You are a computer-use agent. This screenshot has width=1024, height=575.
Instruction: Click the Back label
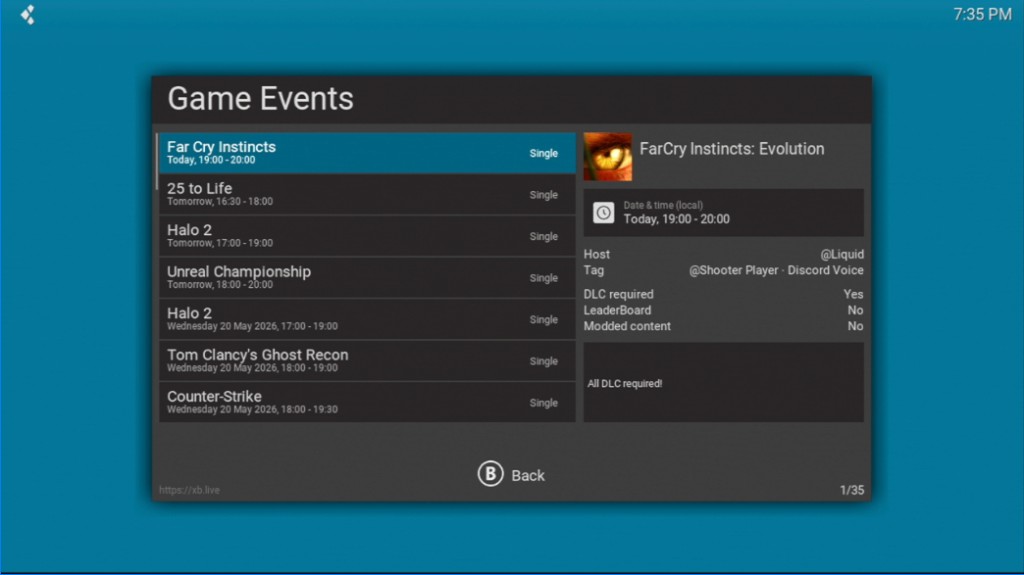(528, 476)
